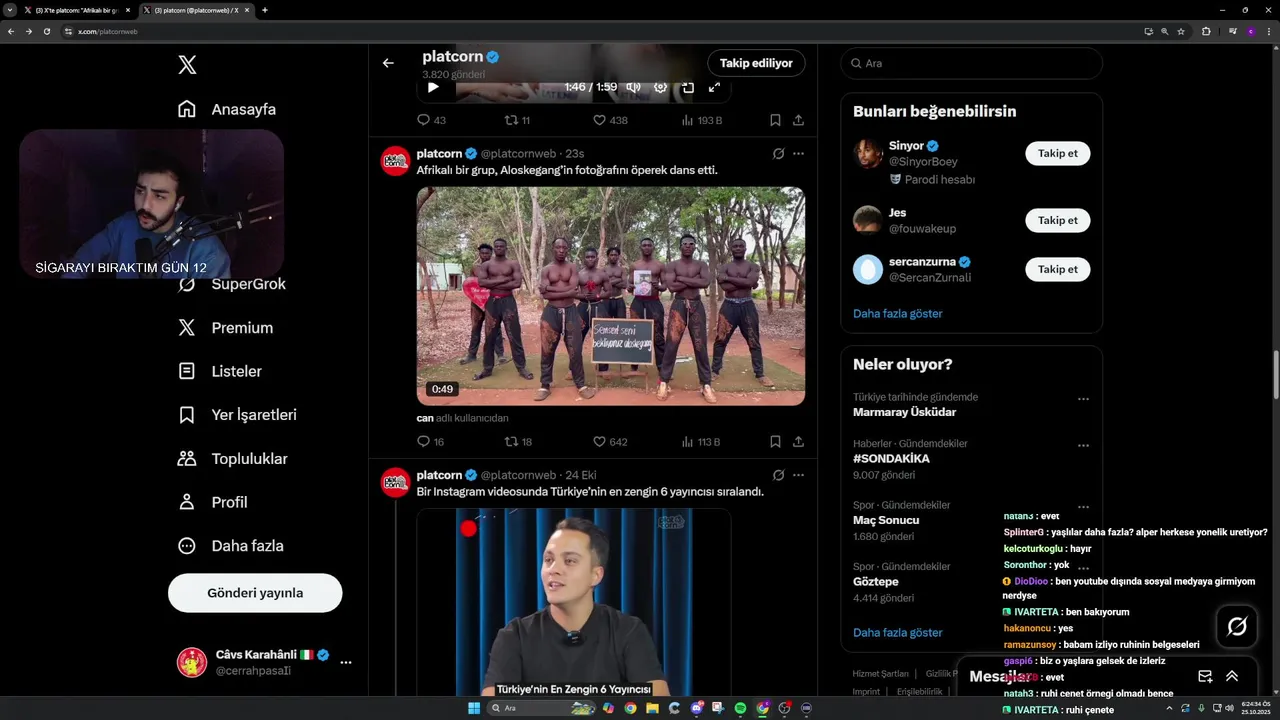This screenshot has width=1280, height=720.
Task: Toggle the Takip ediliyor following button
Action: point(756,63)
